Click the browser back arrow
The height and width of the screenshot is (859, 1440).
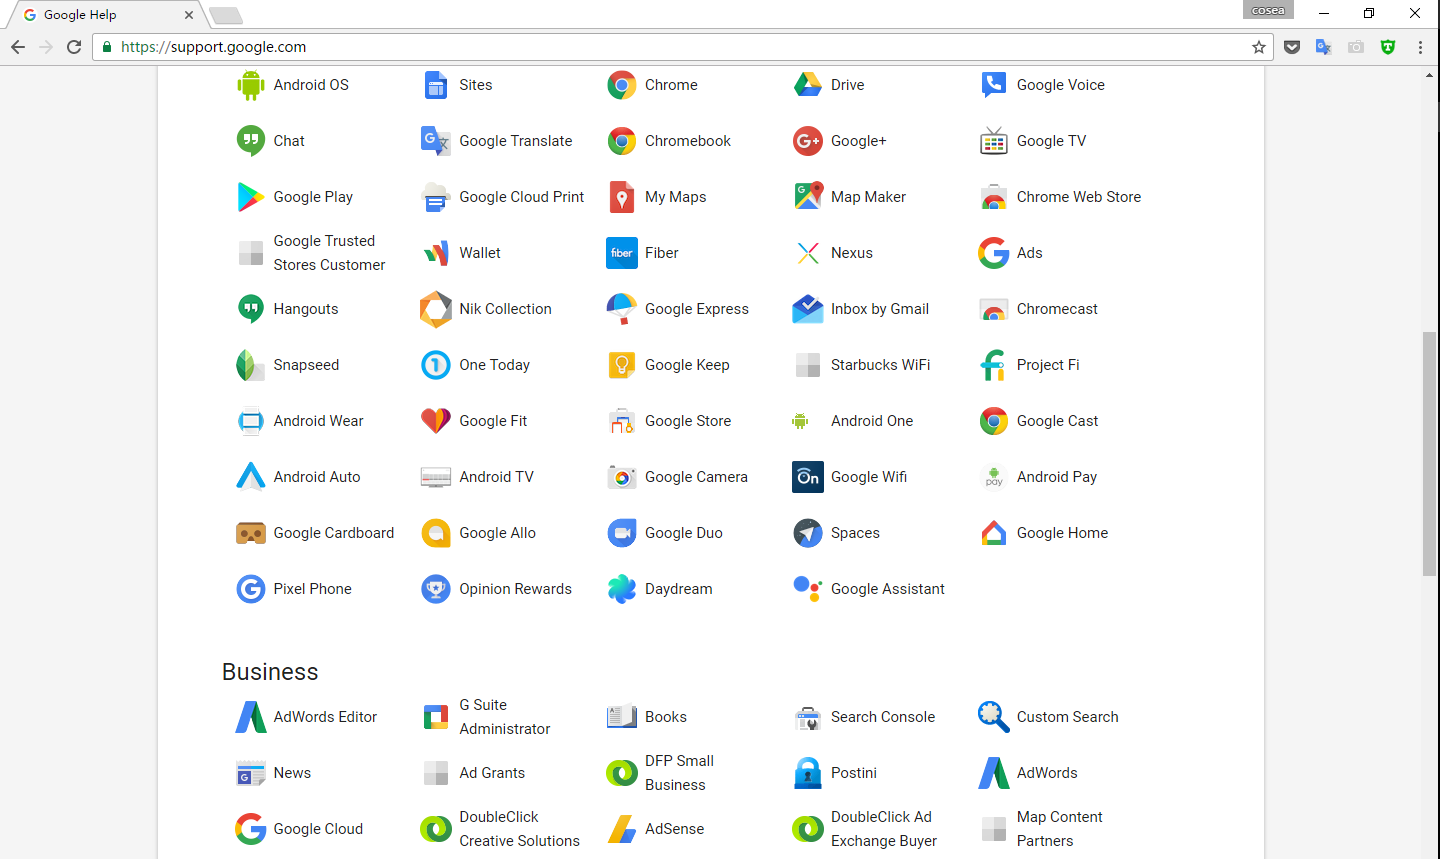click(x=18, y=47)
